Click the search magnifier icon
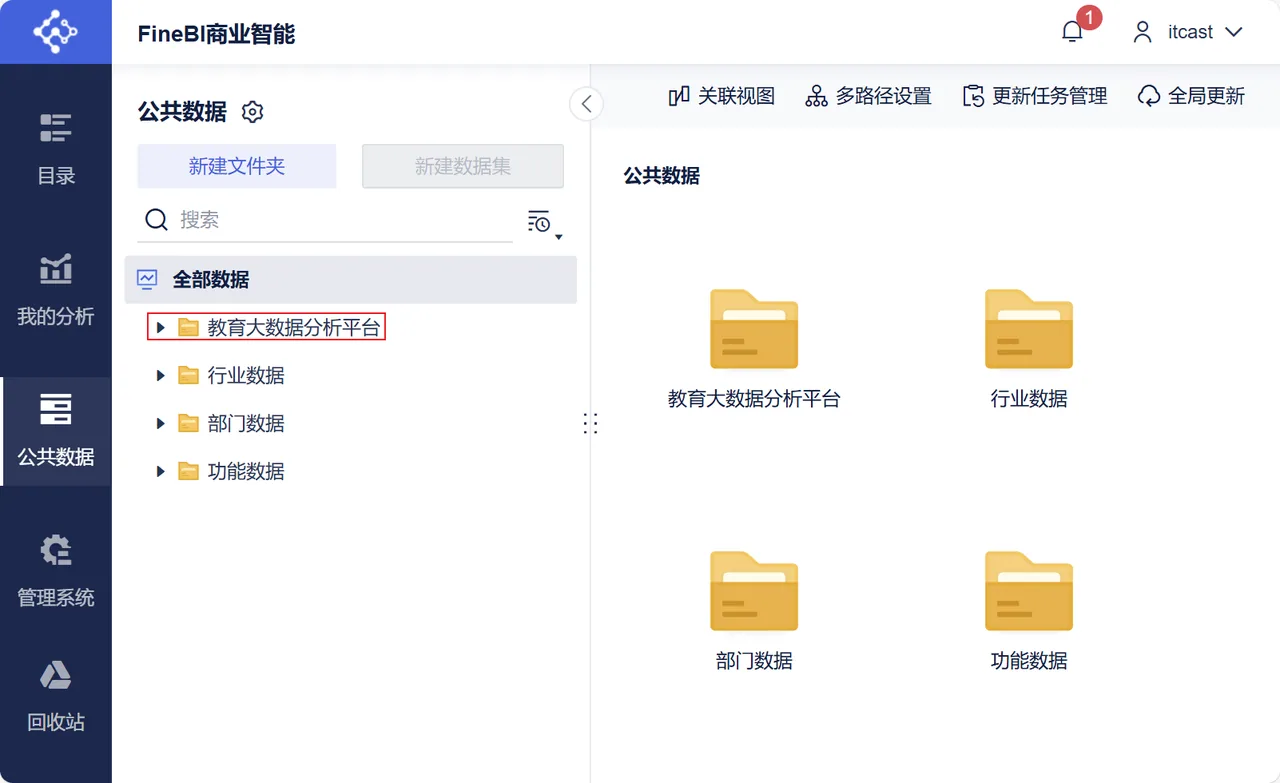 pyautogui.click(x=156, y=220)
